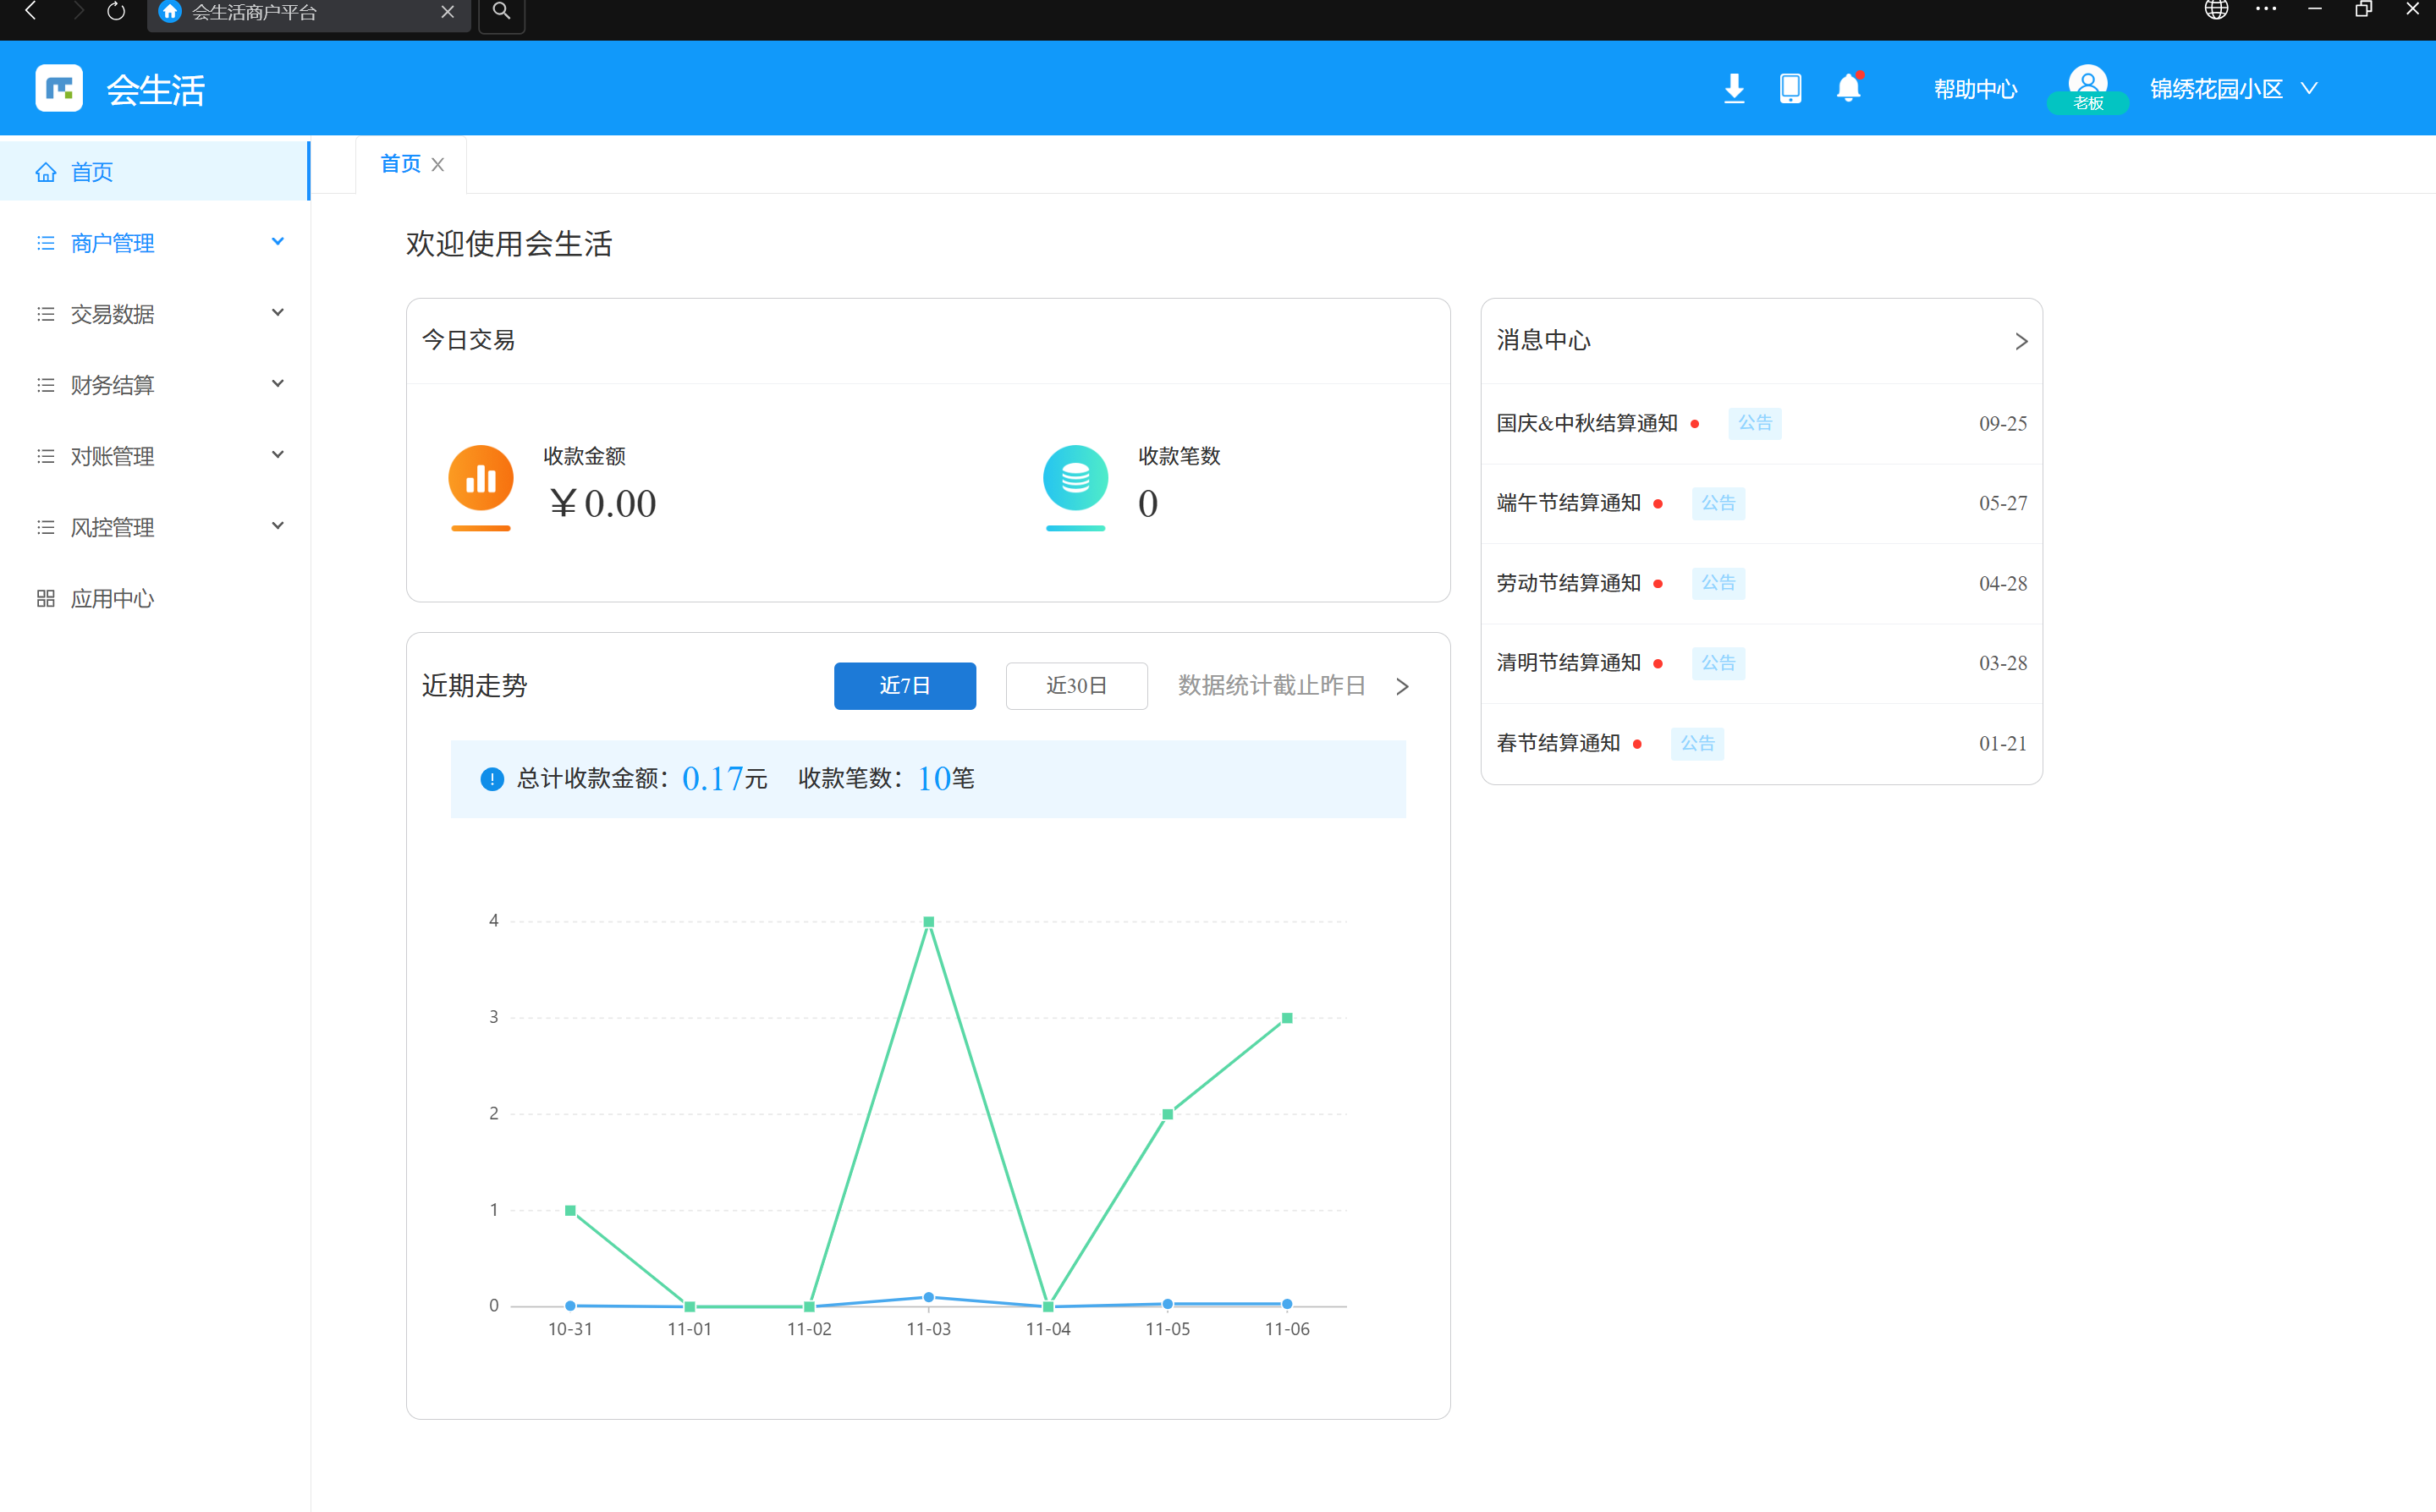Click the 11-05 green data point
2436x1512 pixels.
click(x=1167, y=1114)
